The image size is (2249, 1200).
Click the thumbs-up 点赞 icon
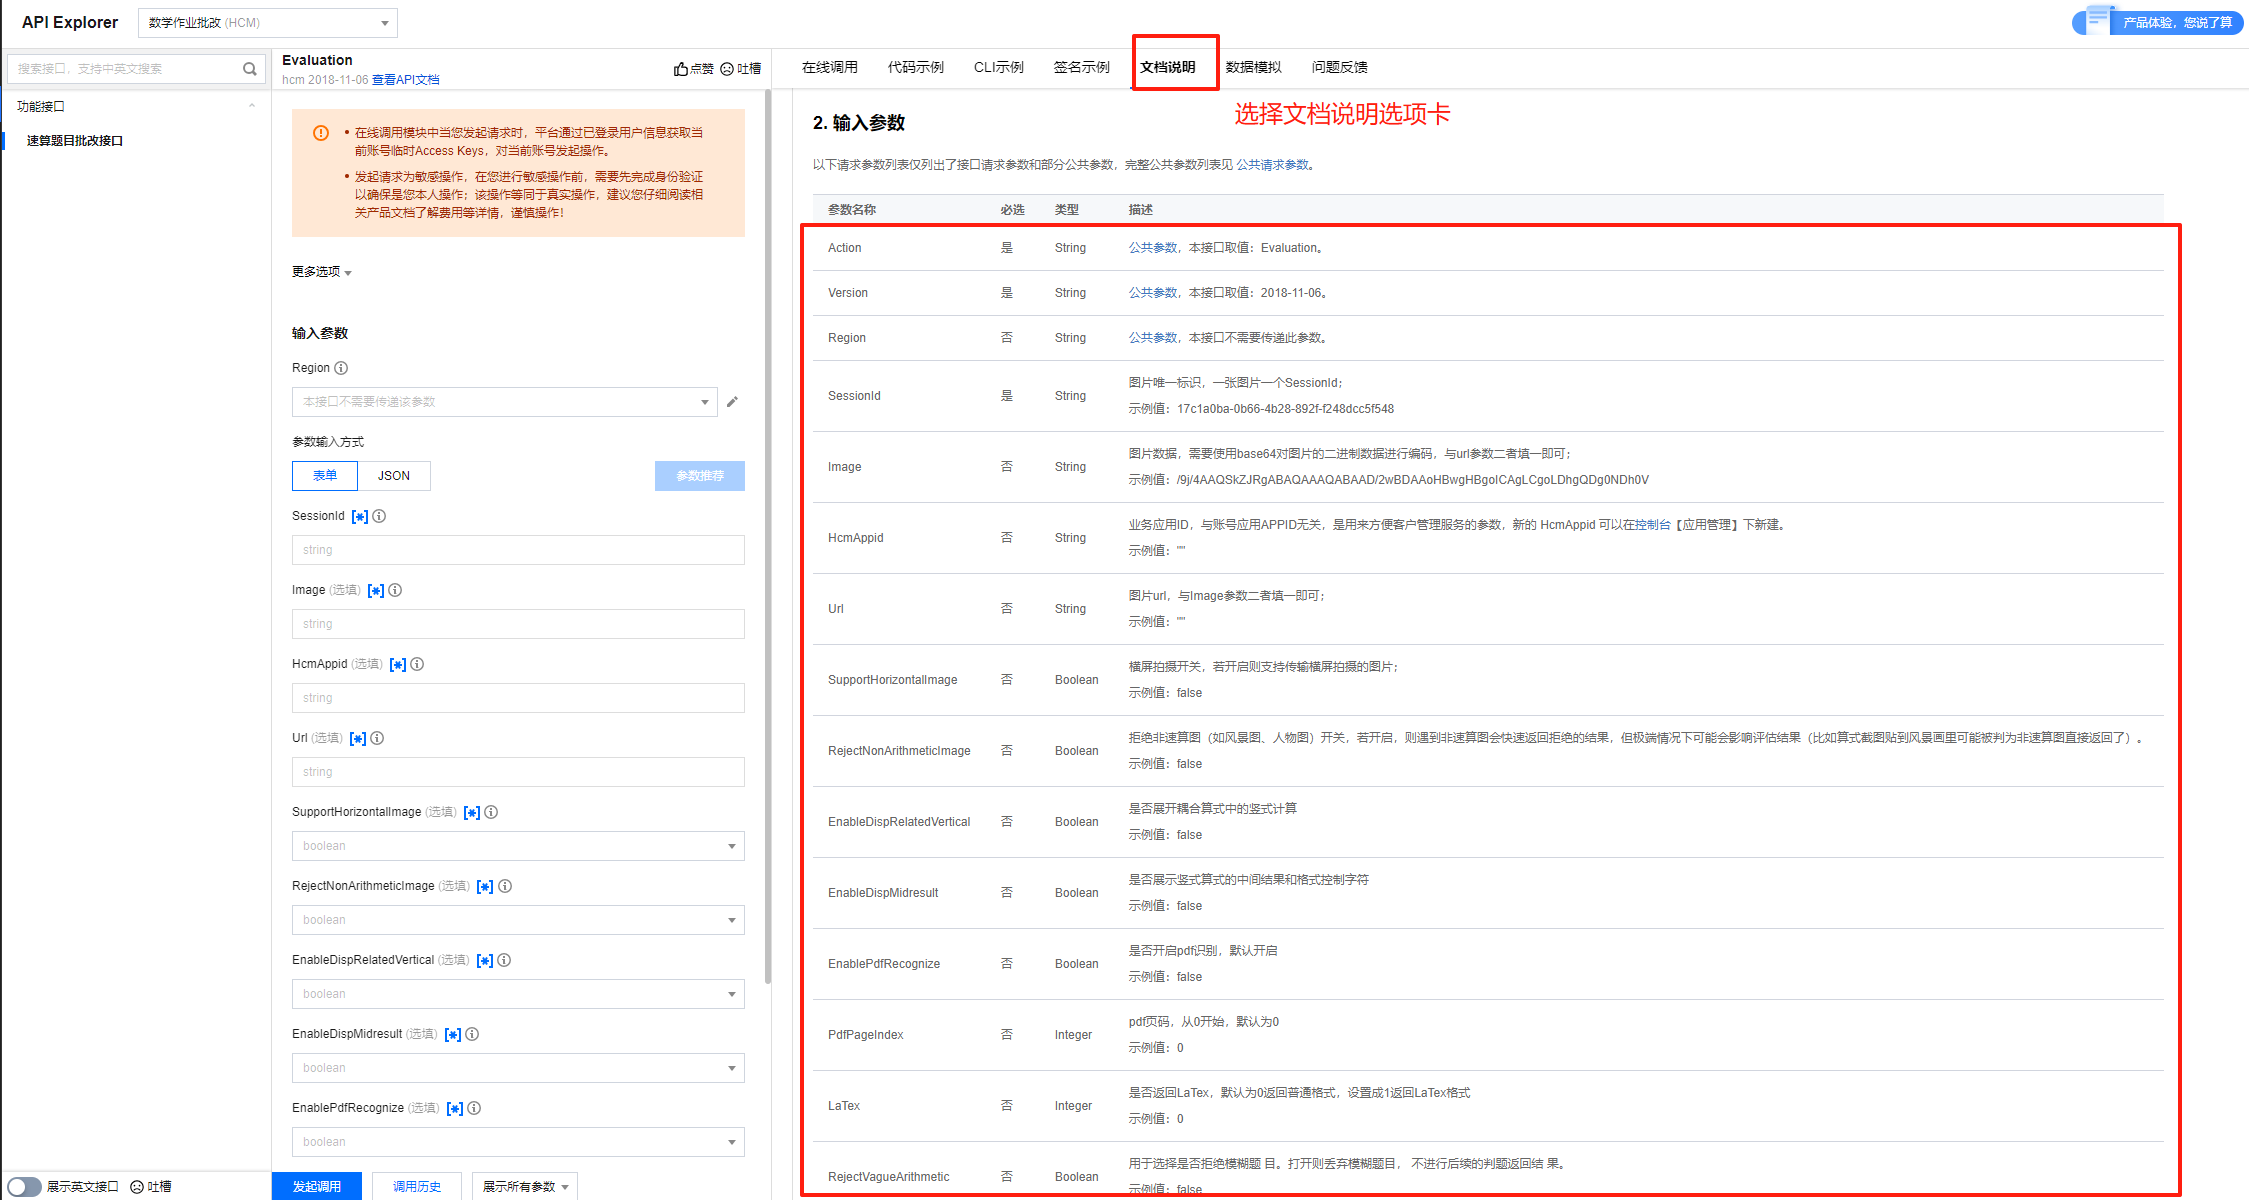coord(681,69)
